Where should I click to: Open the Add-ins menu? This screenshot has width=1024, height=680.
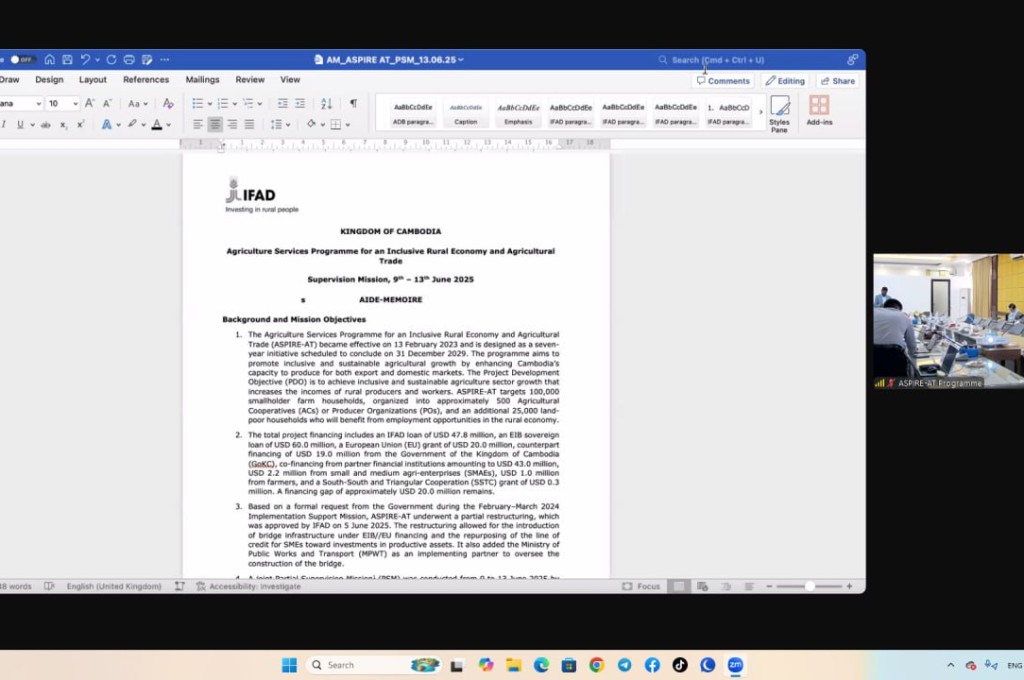819,110
